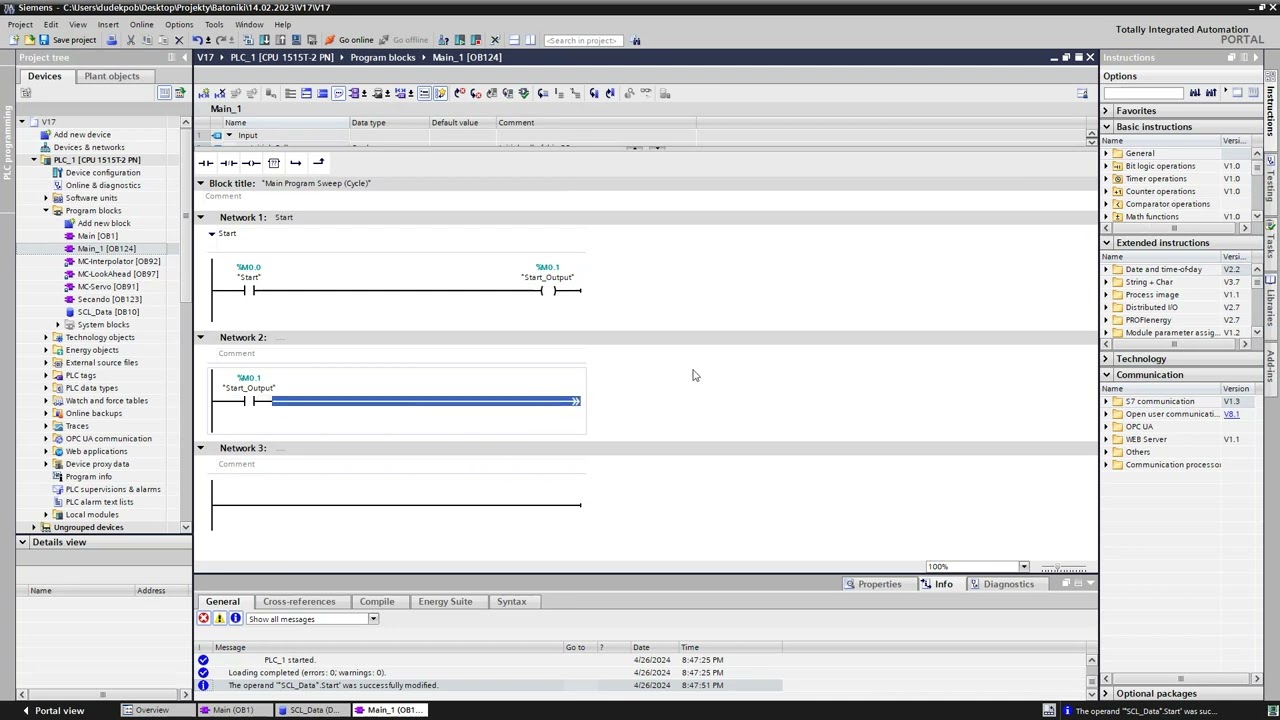
Task: Click Go online
Action: point(349,40)
